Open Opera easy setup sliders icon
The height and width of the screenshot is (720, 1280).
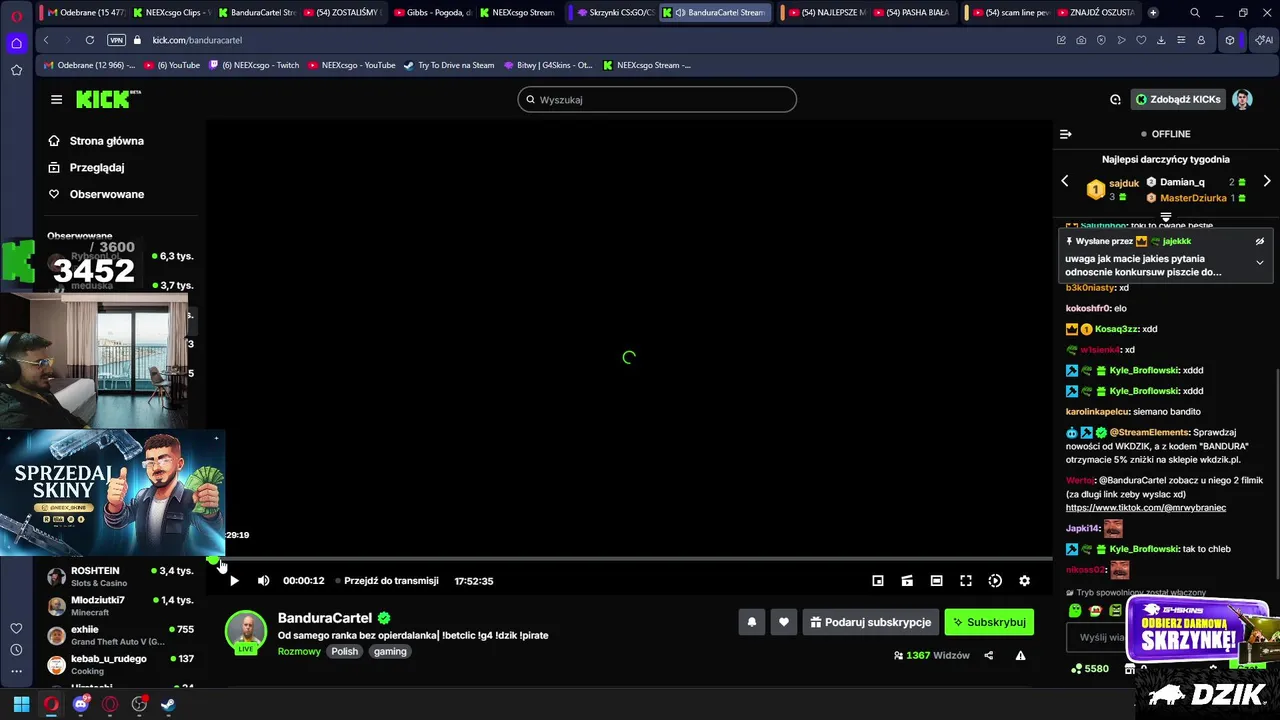(1181, 40)
